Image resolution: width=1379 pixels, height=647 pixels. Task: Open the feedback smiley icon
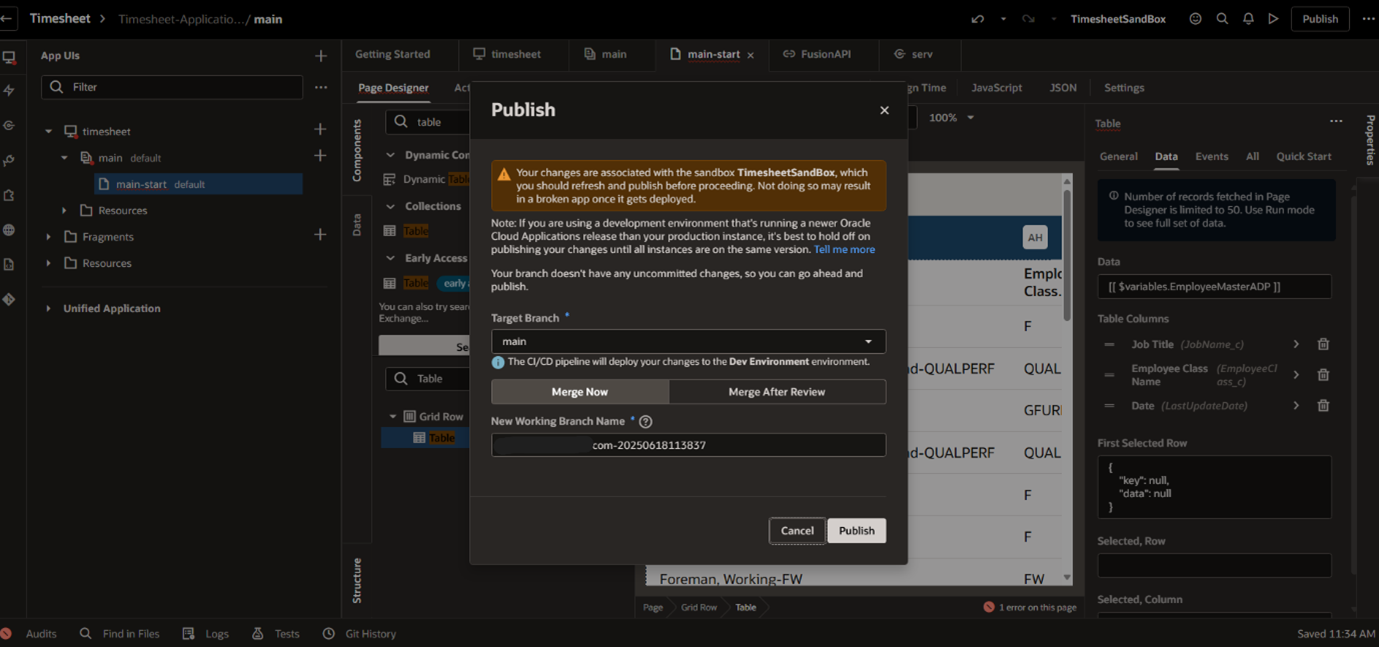[1195, 19]
